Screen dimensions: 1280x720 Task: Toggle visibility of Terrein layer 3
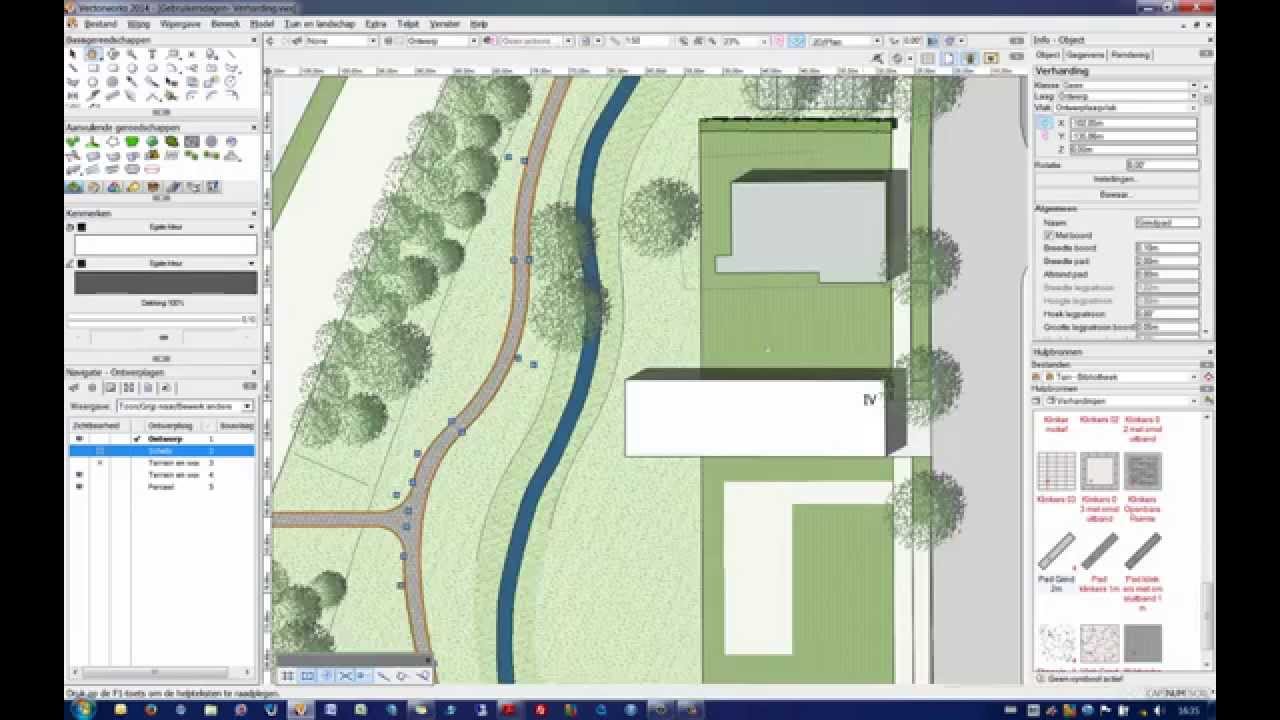click(100, 463)
